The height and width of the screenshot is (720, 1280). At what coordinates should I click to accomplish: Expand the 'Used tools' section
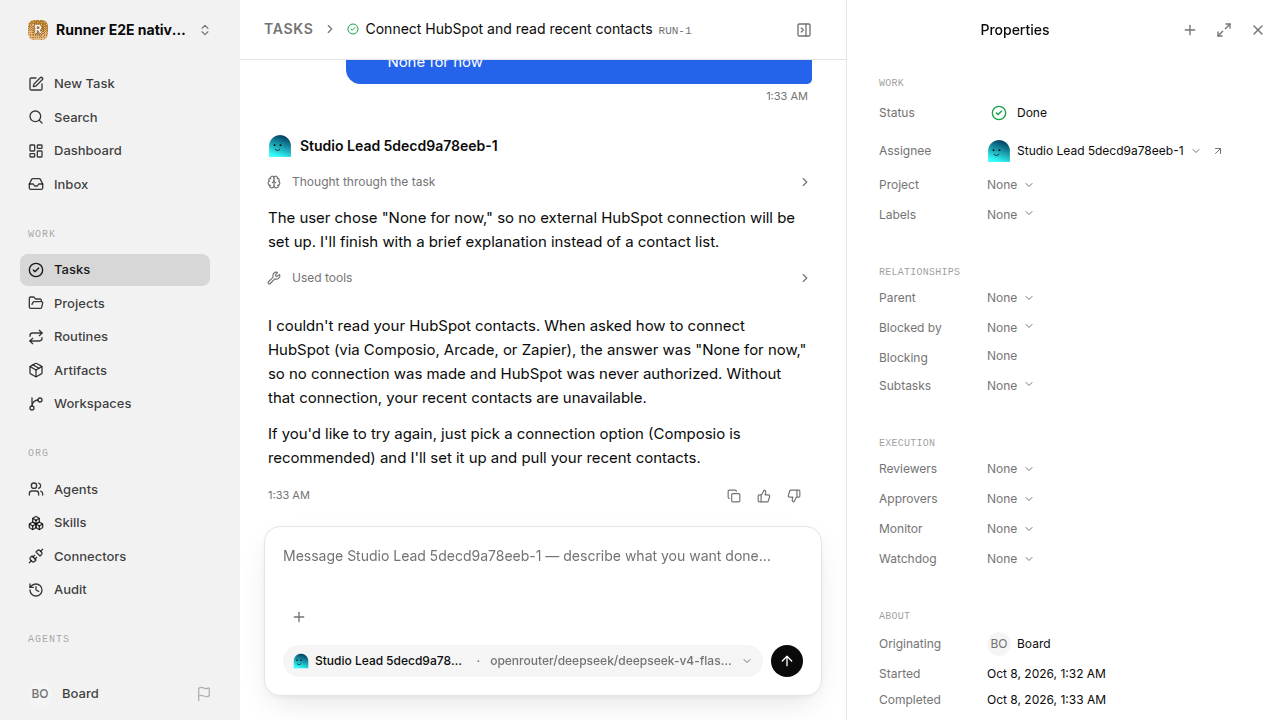(540, 278)
